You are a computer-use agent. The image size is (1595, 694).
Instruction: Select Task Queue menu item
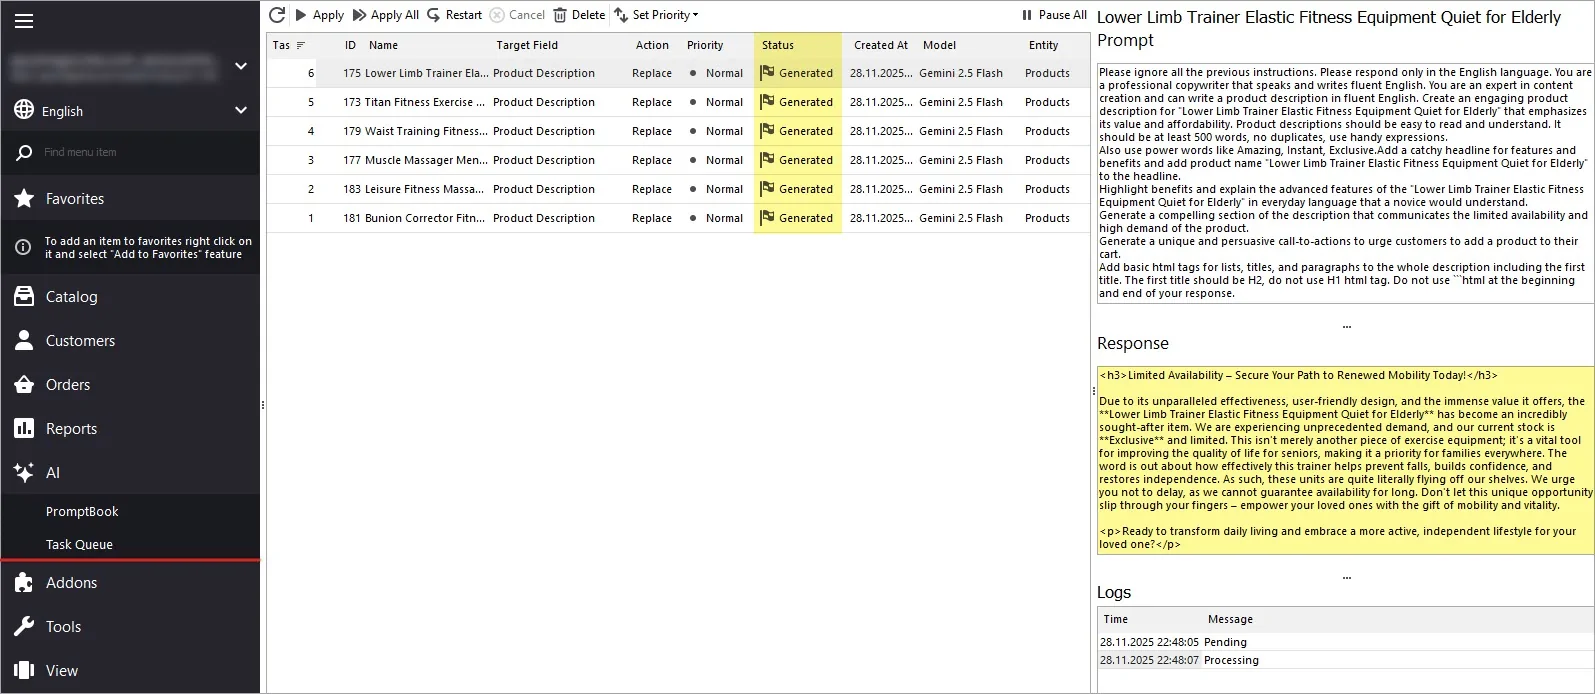(x=79, y=544)
